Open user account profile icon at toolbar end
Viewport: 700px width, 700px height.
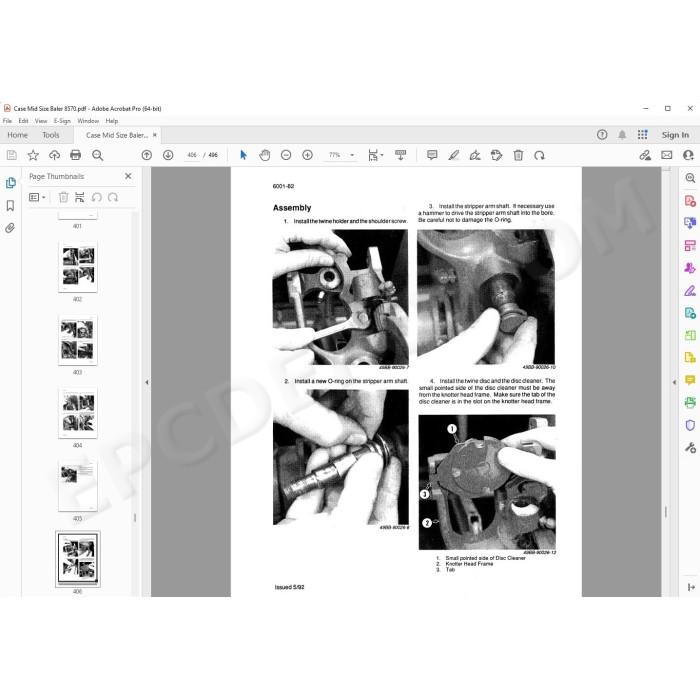click(688, 155)
